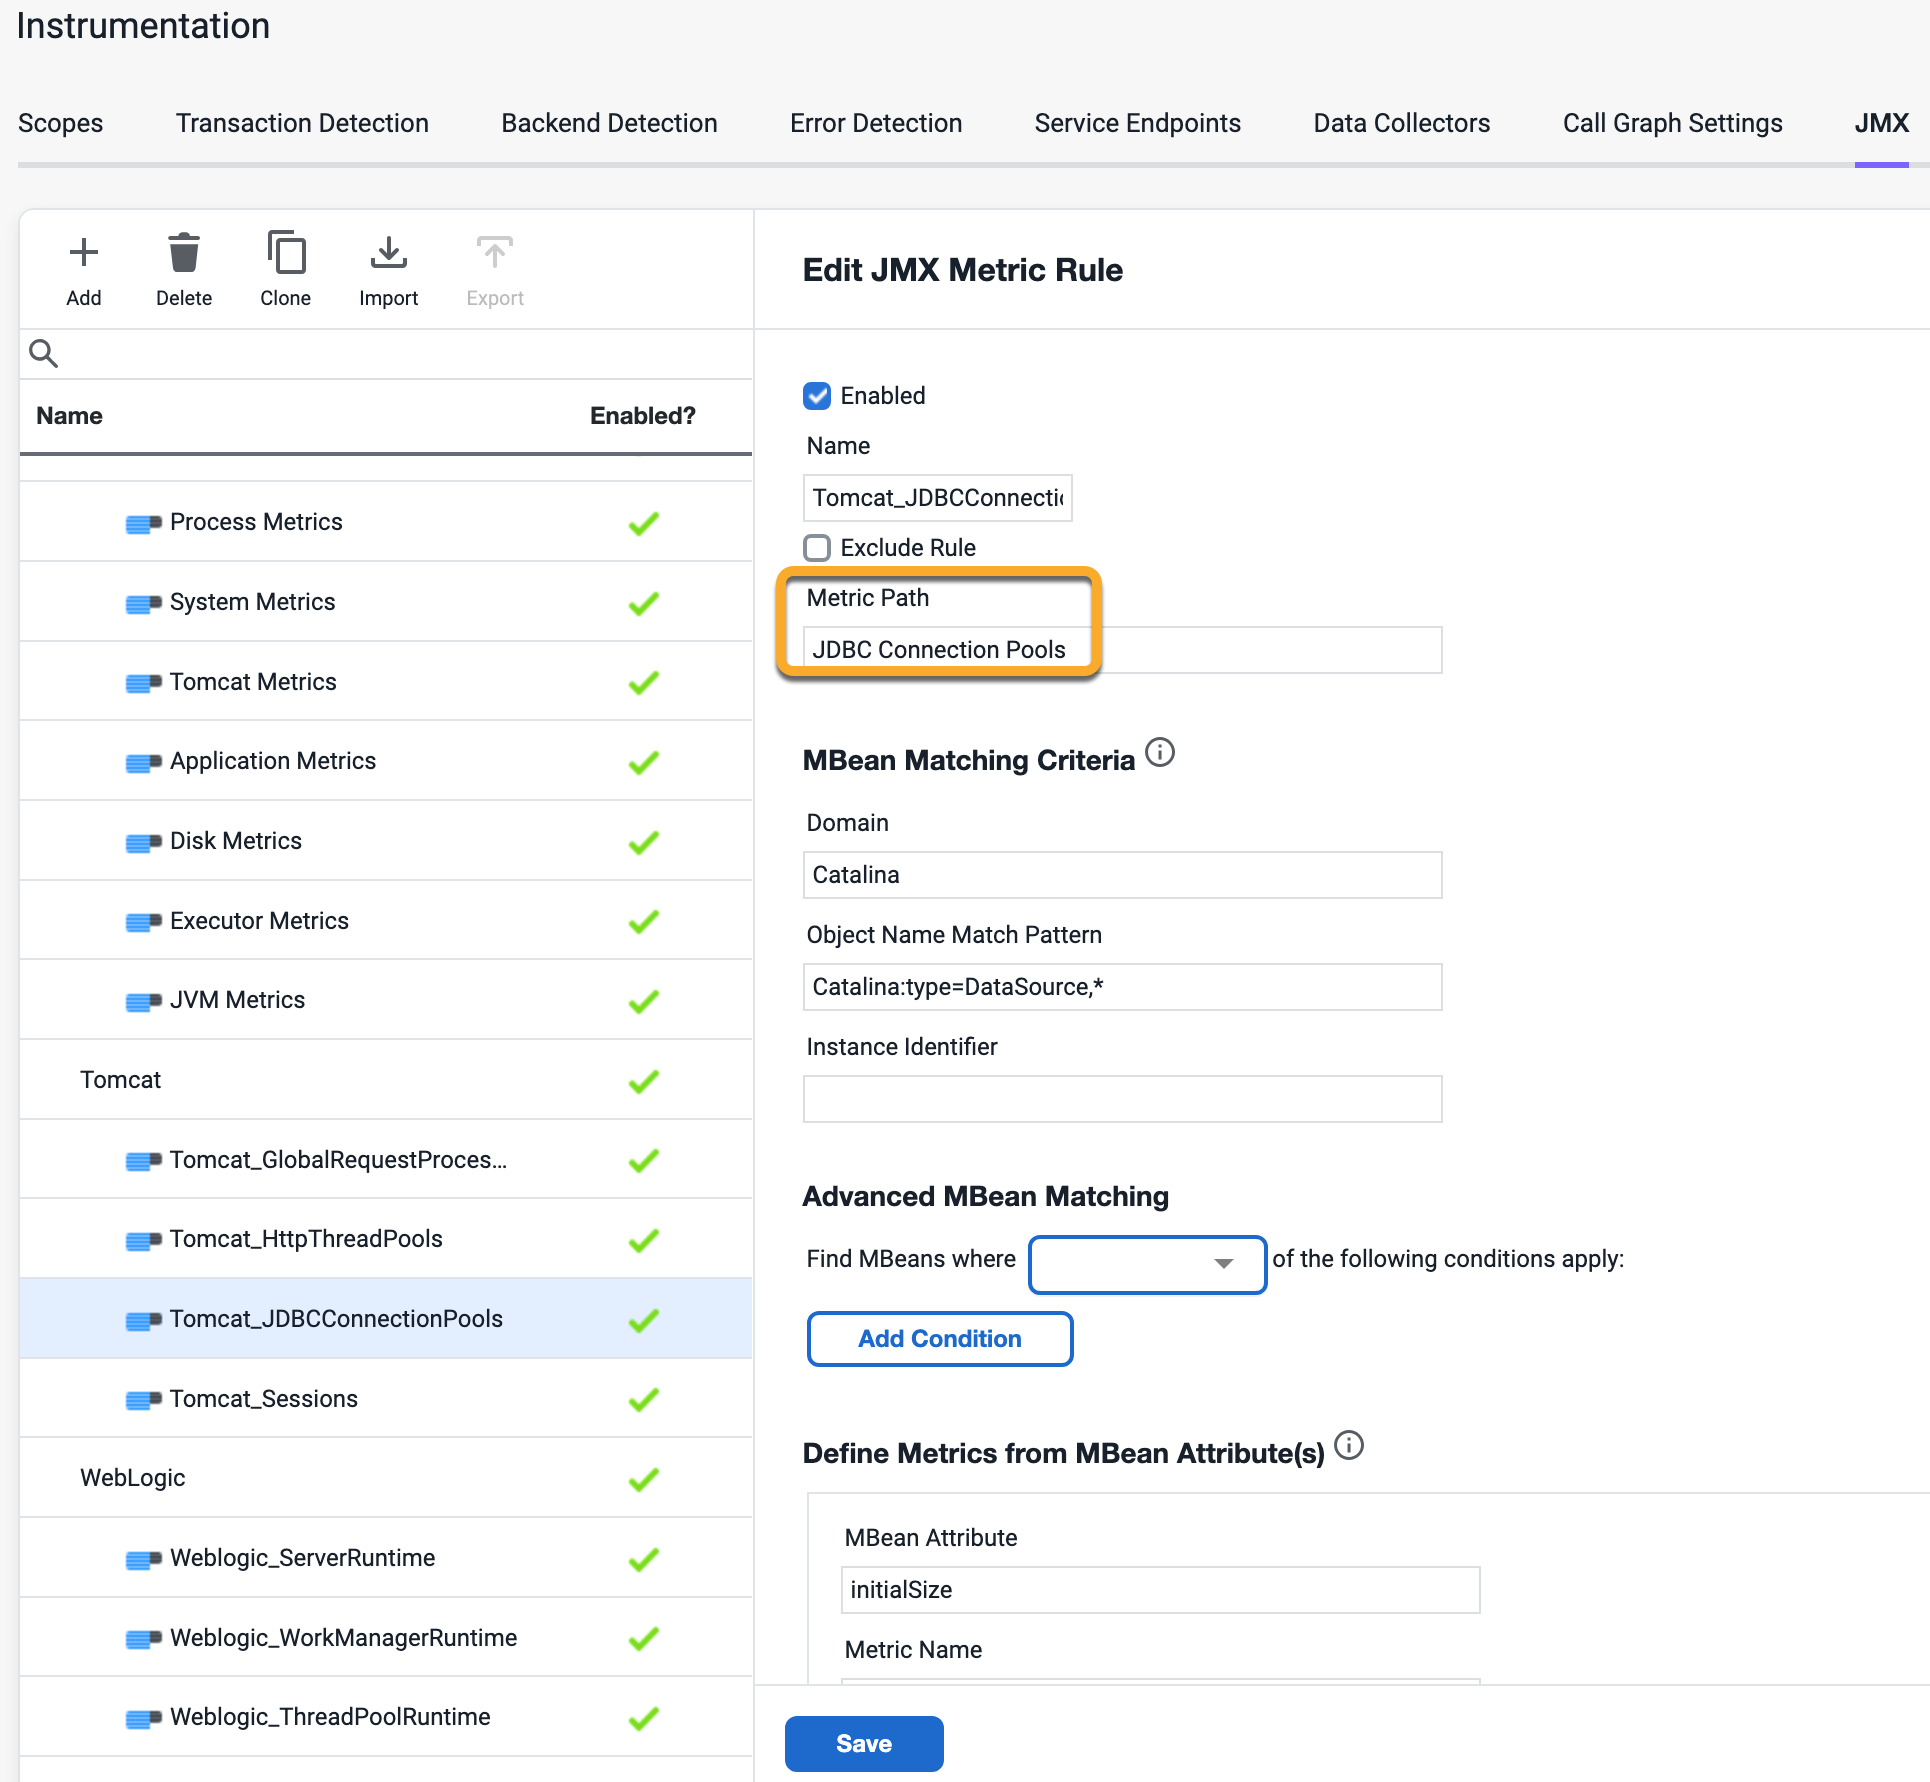
Task: Select Tomcat Metrics rule name
Action: coord(253,682)
